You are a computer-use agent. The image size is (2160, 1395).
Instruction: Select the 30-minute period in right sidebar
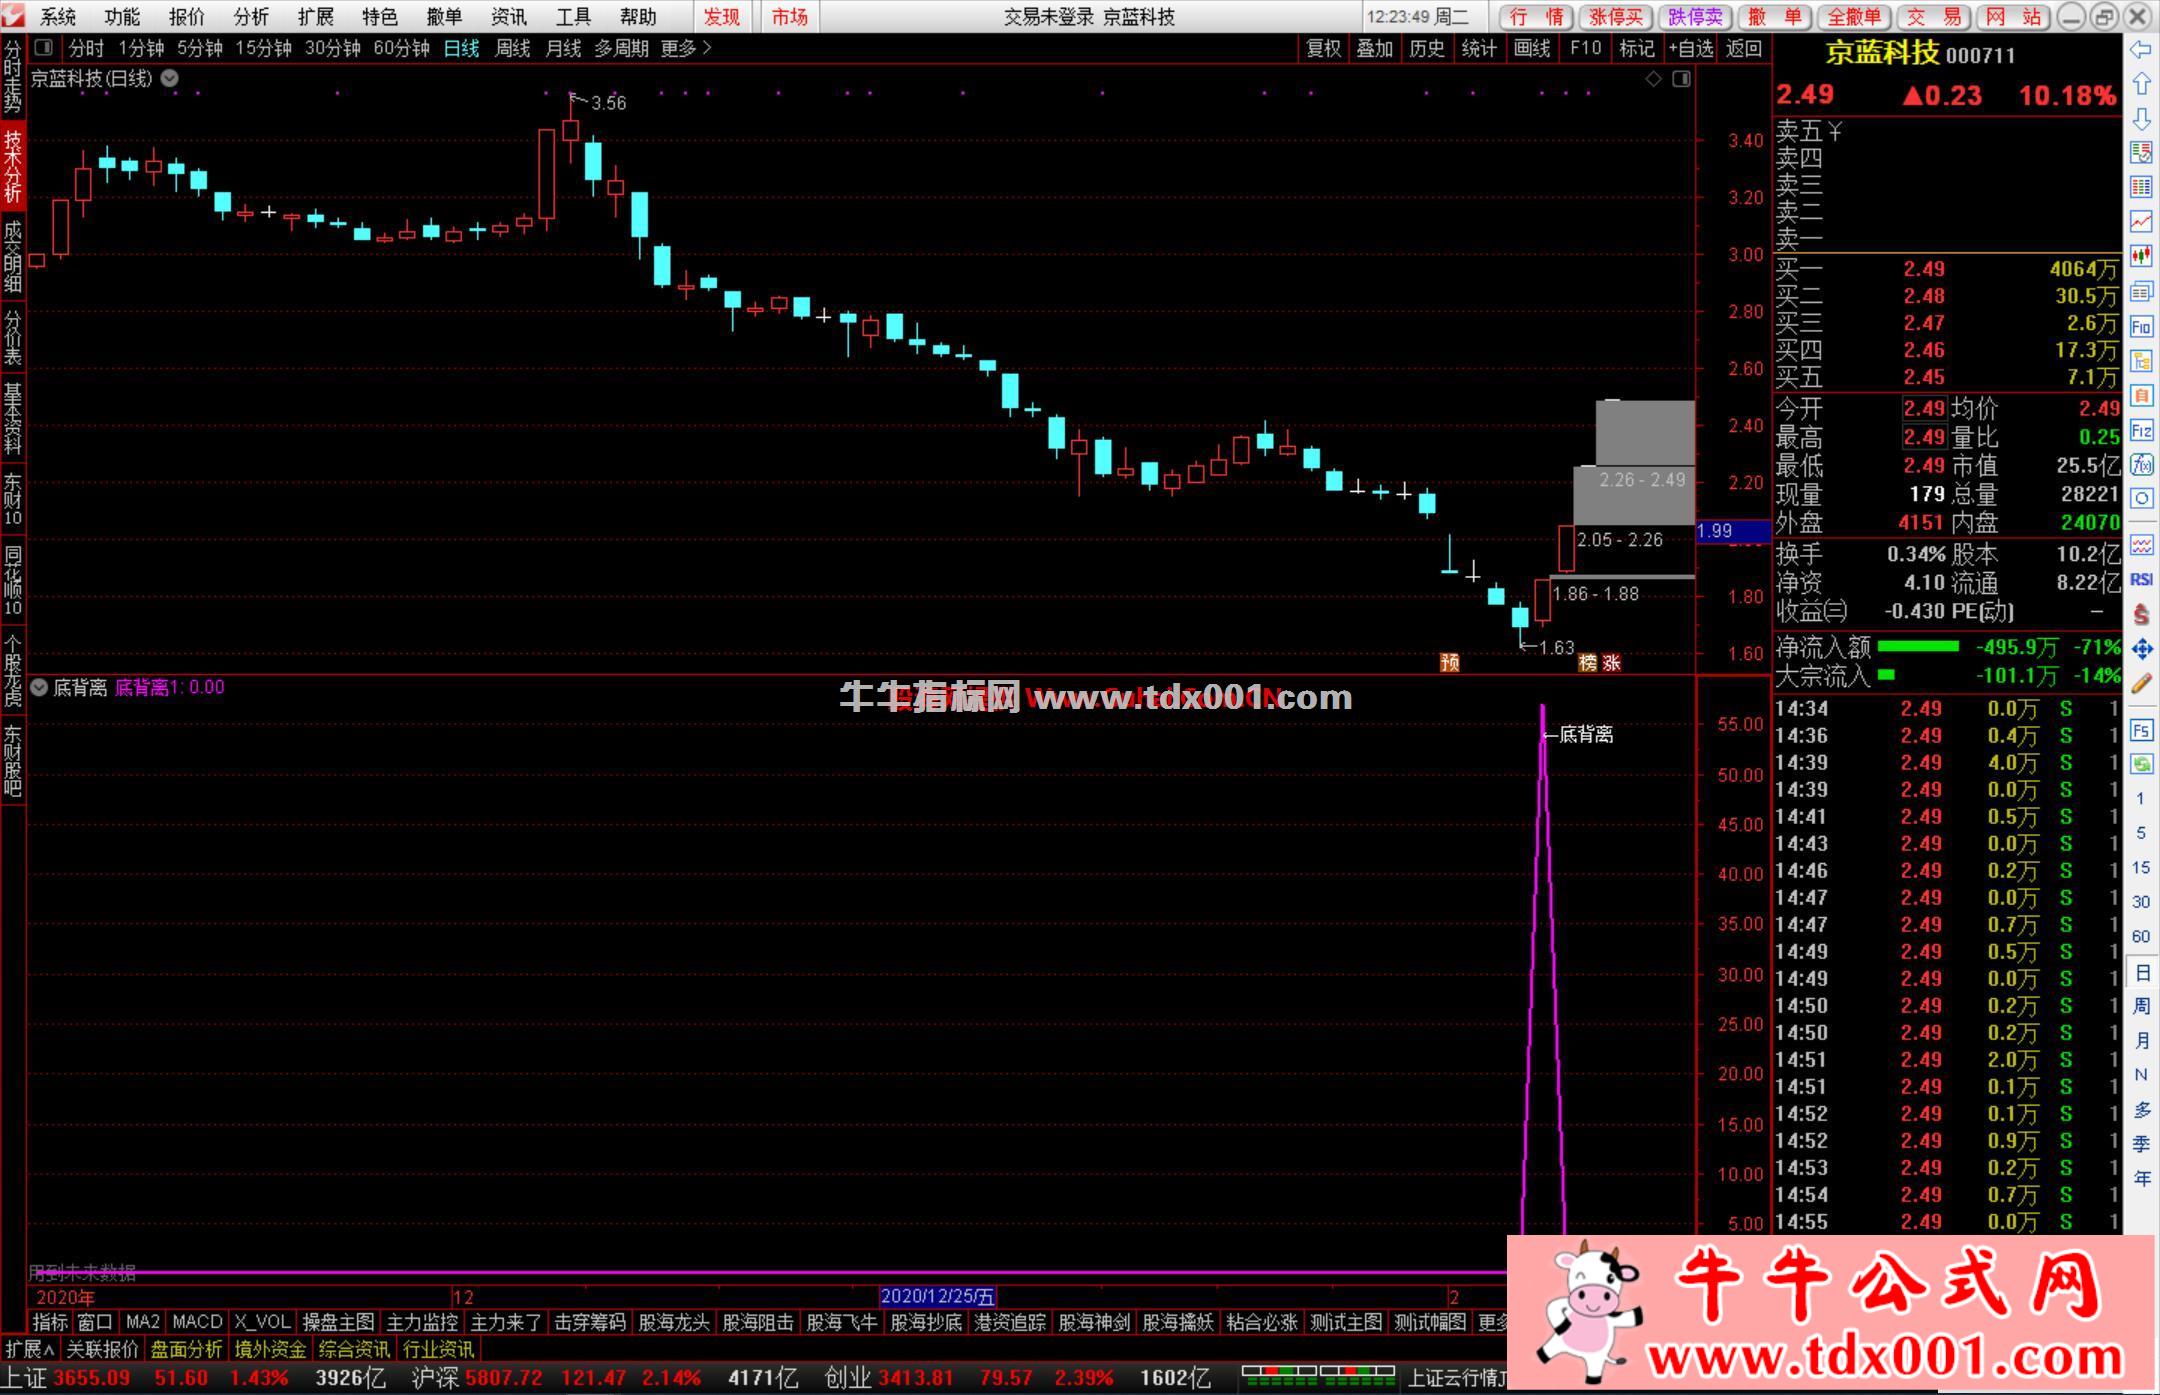tap(2141, 901)
